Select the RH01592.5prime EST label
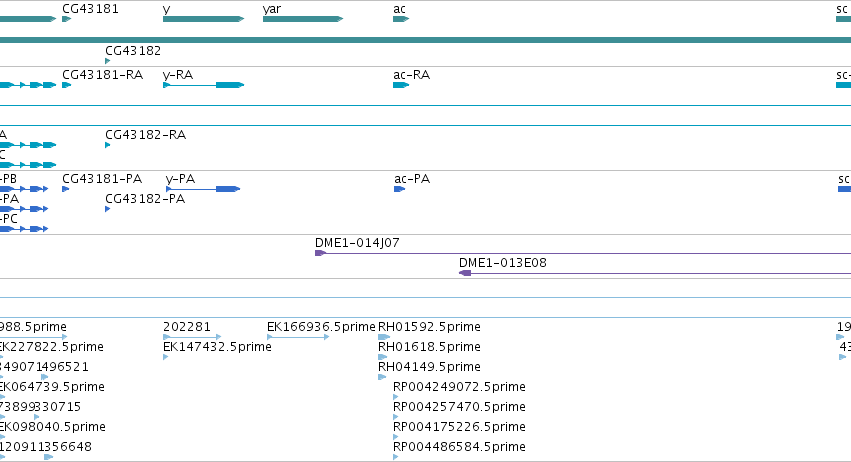The height and width of the screenshot is (462, 851). point(429,327)
